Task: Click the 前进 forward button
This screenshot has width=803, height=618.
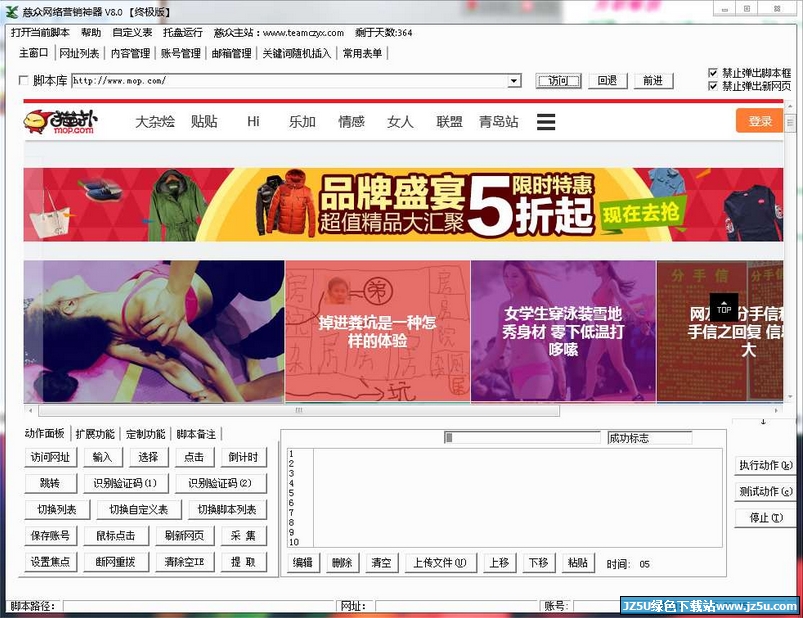Action: (x=653, y=81)
